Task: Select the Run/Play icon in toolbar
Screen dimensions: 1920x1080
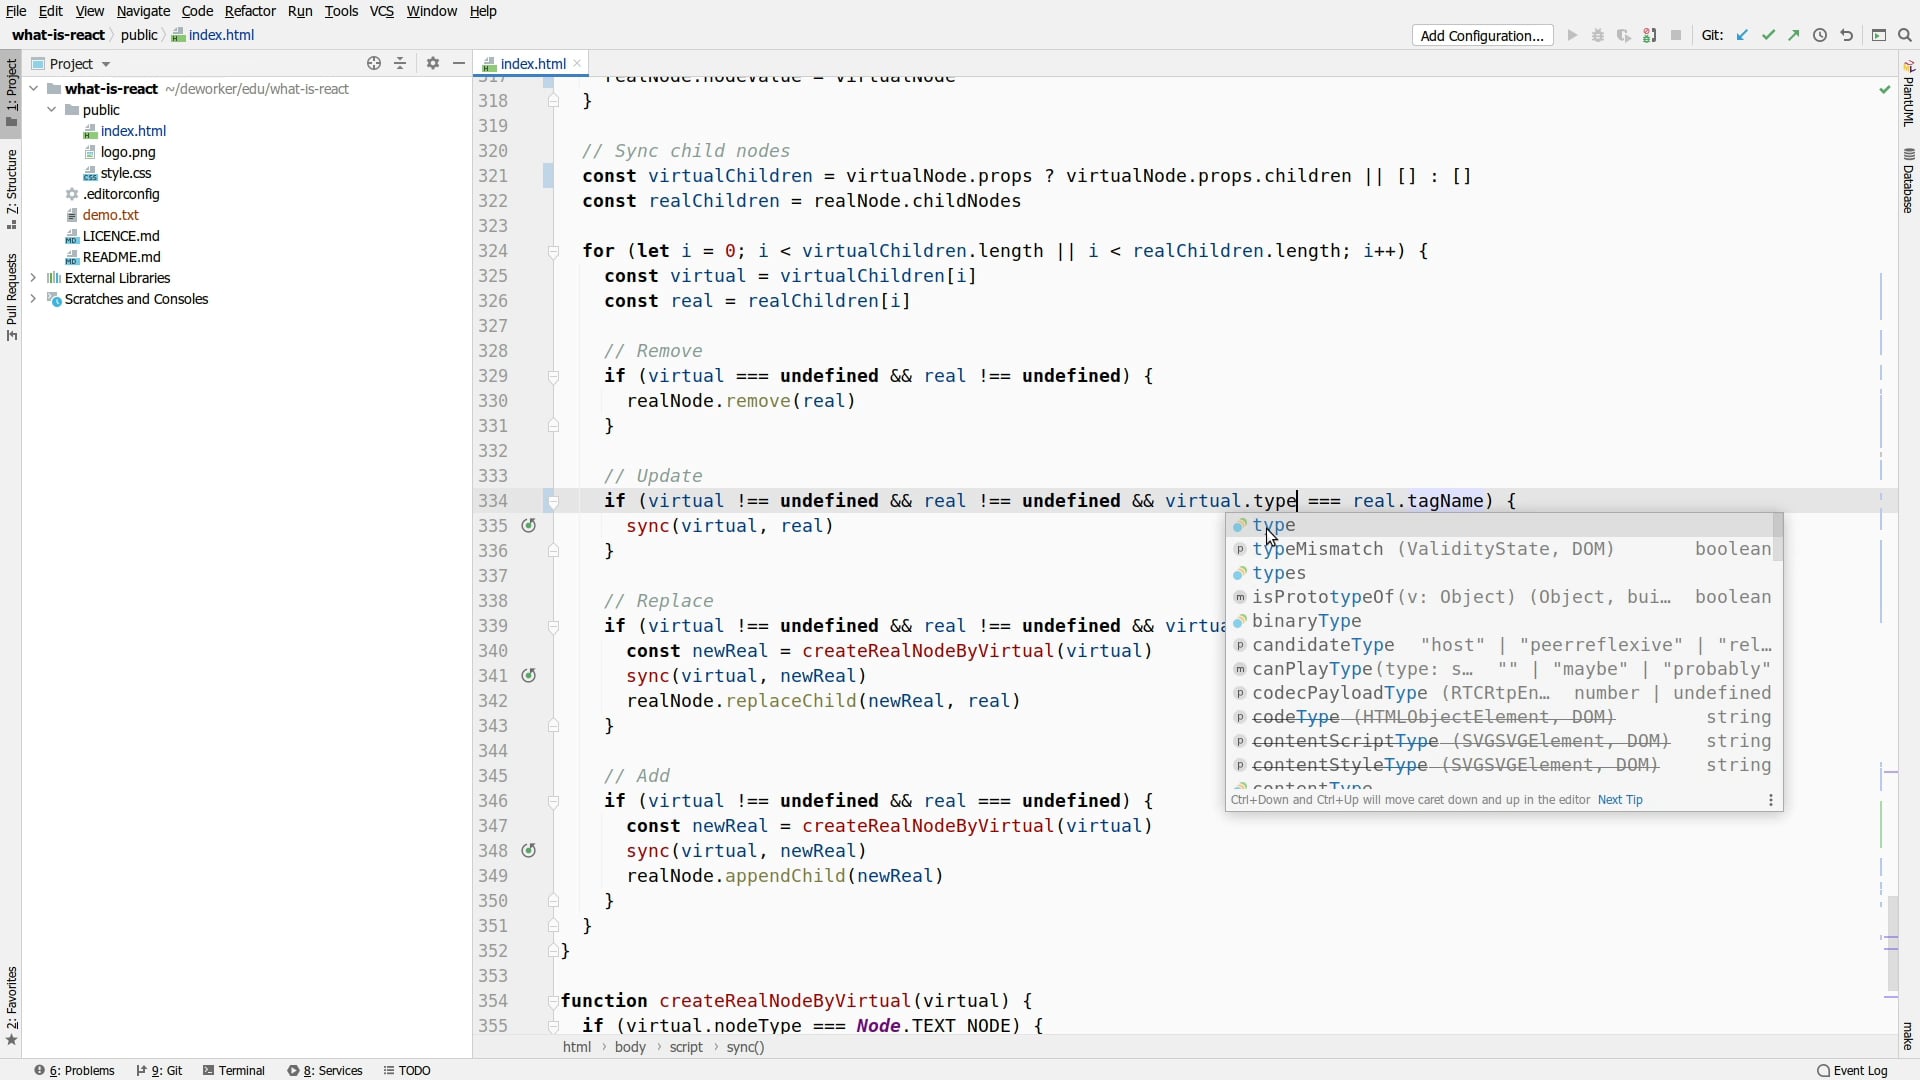Action: pos(1572,34)
